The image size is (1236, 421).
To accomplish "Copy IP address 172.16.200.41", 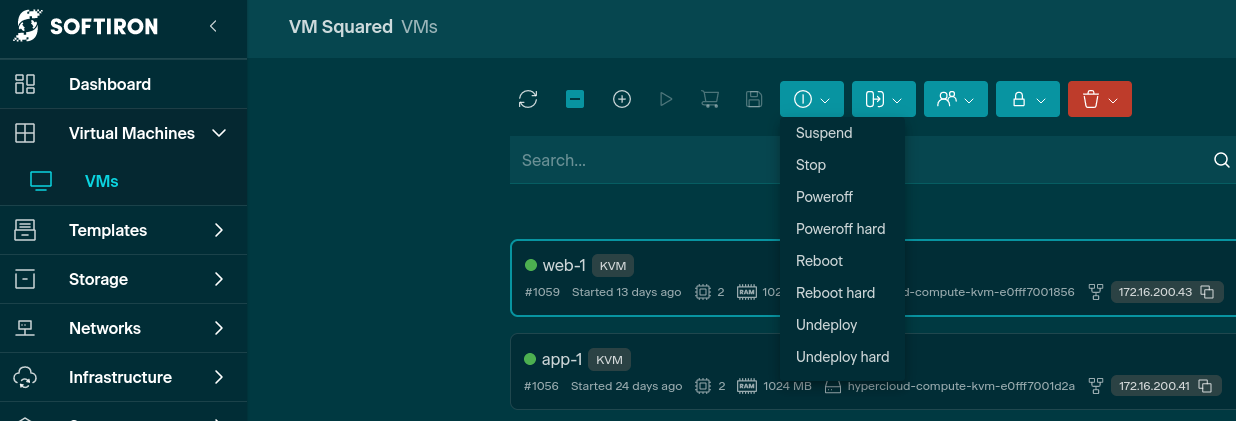I will (1207, 386).
